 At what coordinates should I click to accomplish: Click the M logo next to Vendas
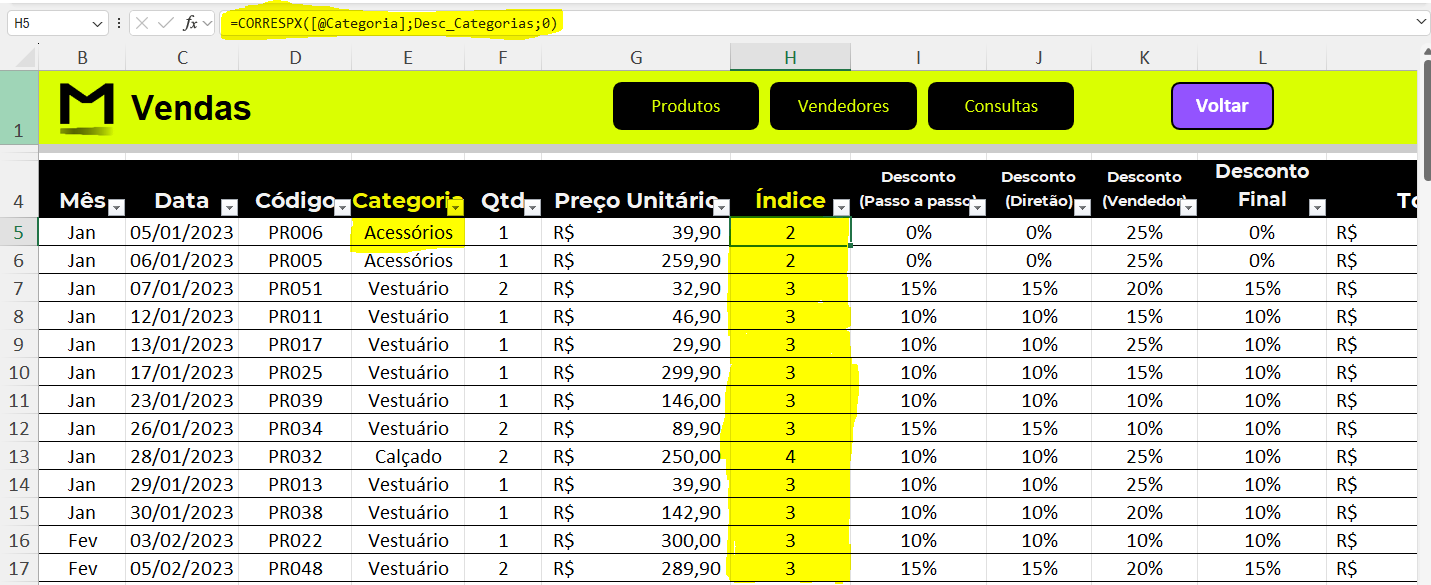[x=87, y=108]
